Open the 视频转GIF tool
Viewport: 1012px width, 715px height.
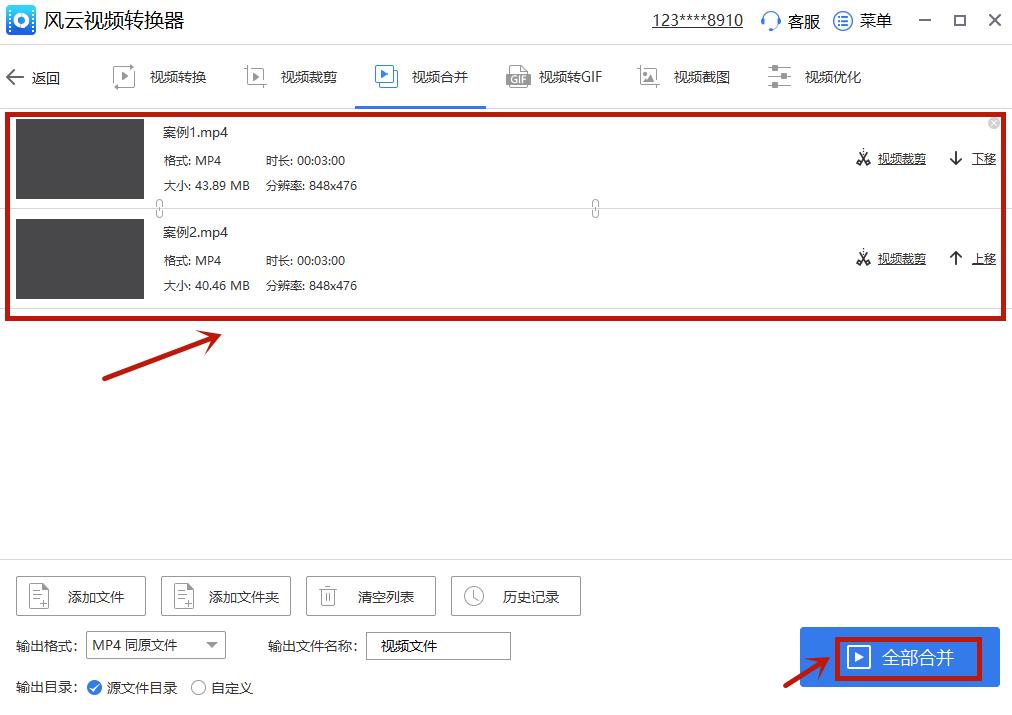click(517, 75)
